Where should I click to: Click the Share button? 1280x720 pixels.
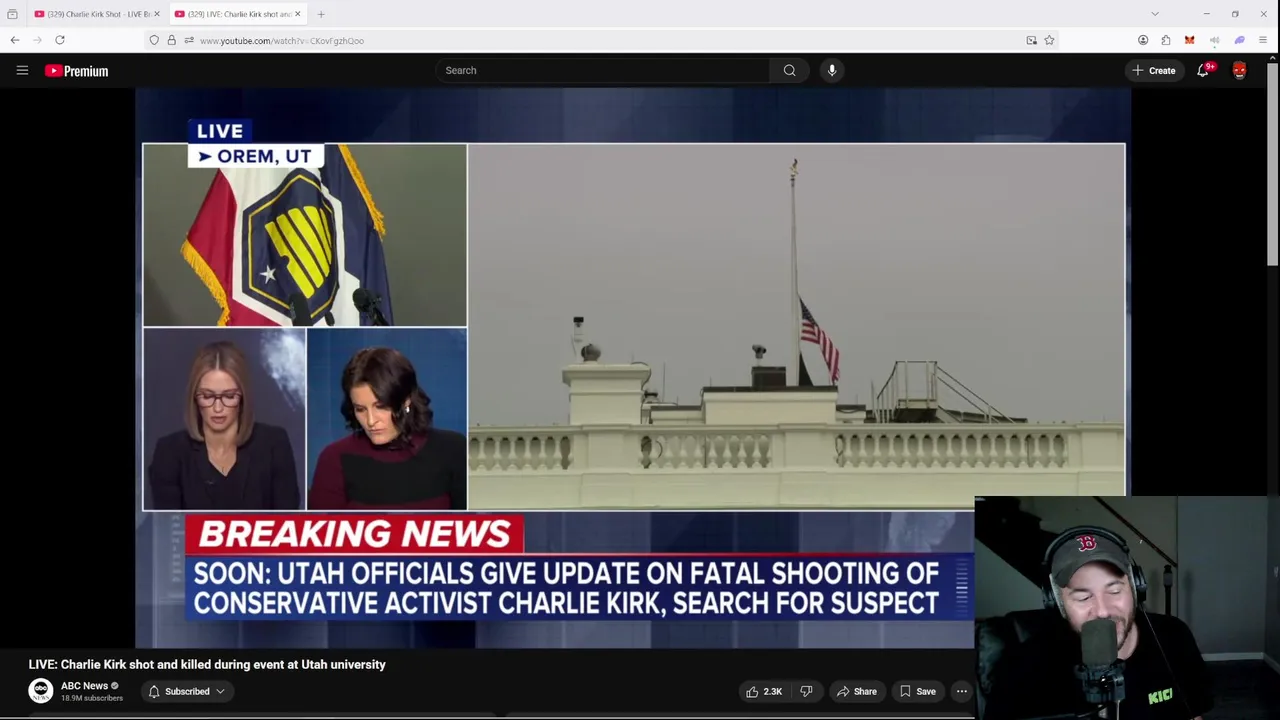[x=857, y=691]
